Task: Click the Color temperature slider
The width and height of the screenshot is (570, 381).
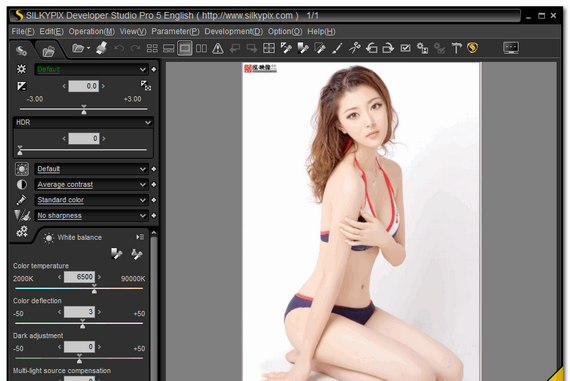Action: [79, 289]
